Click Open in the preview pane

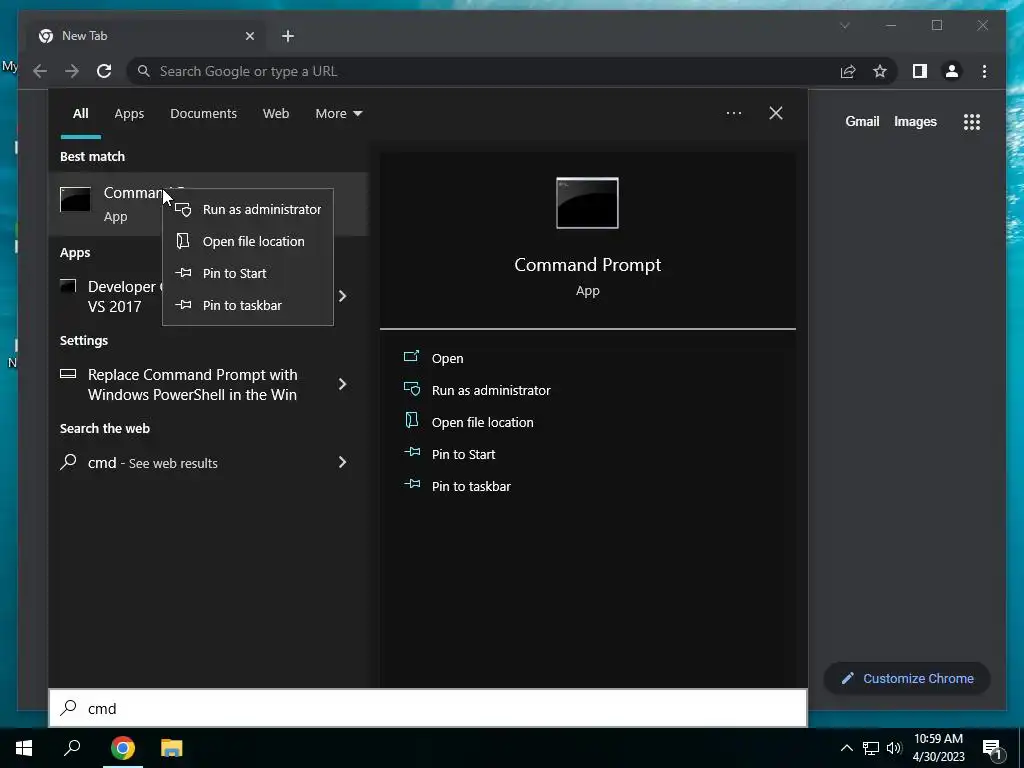[447, 359]
